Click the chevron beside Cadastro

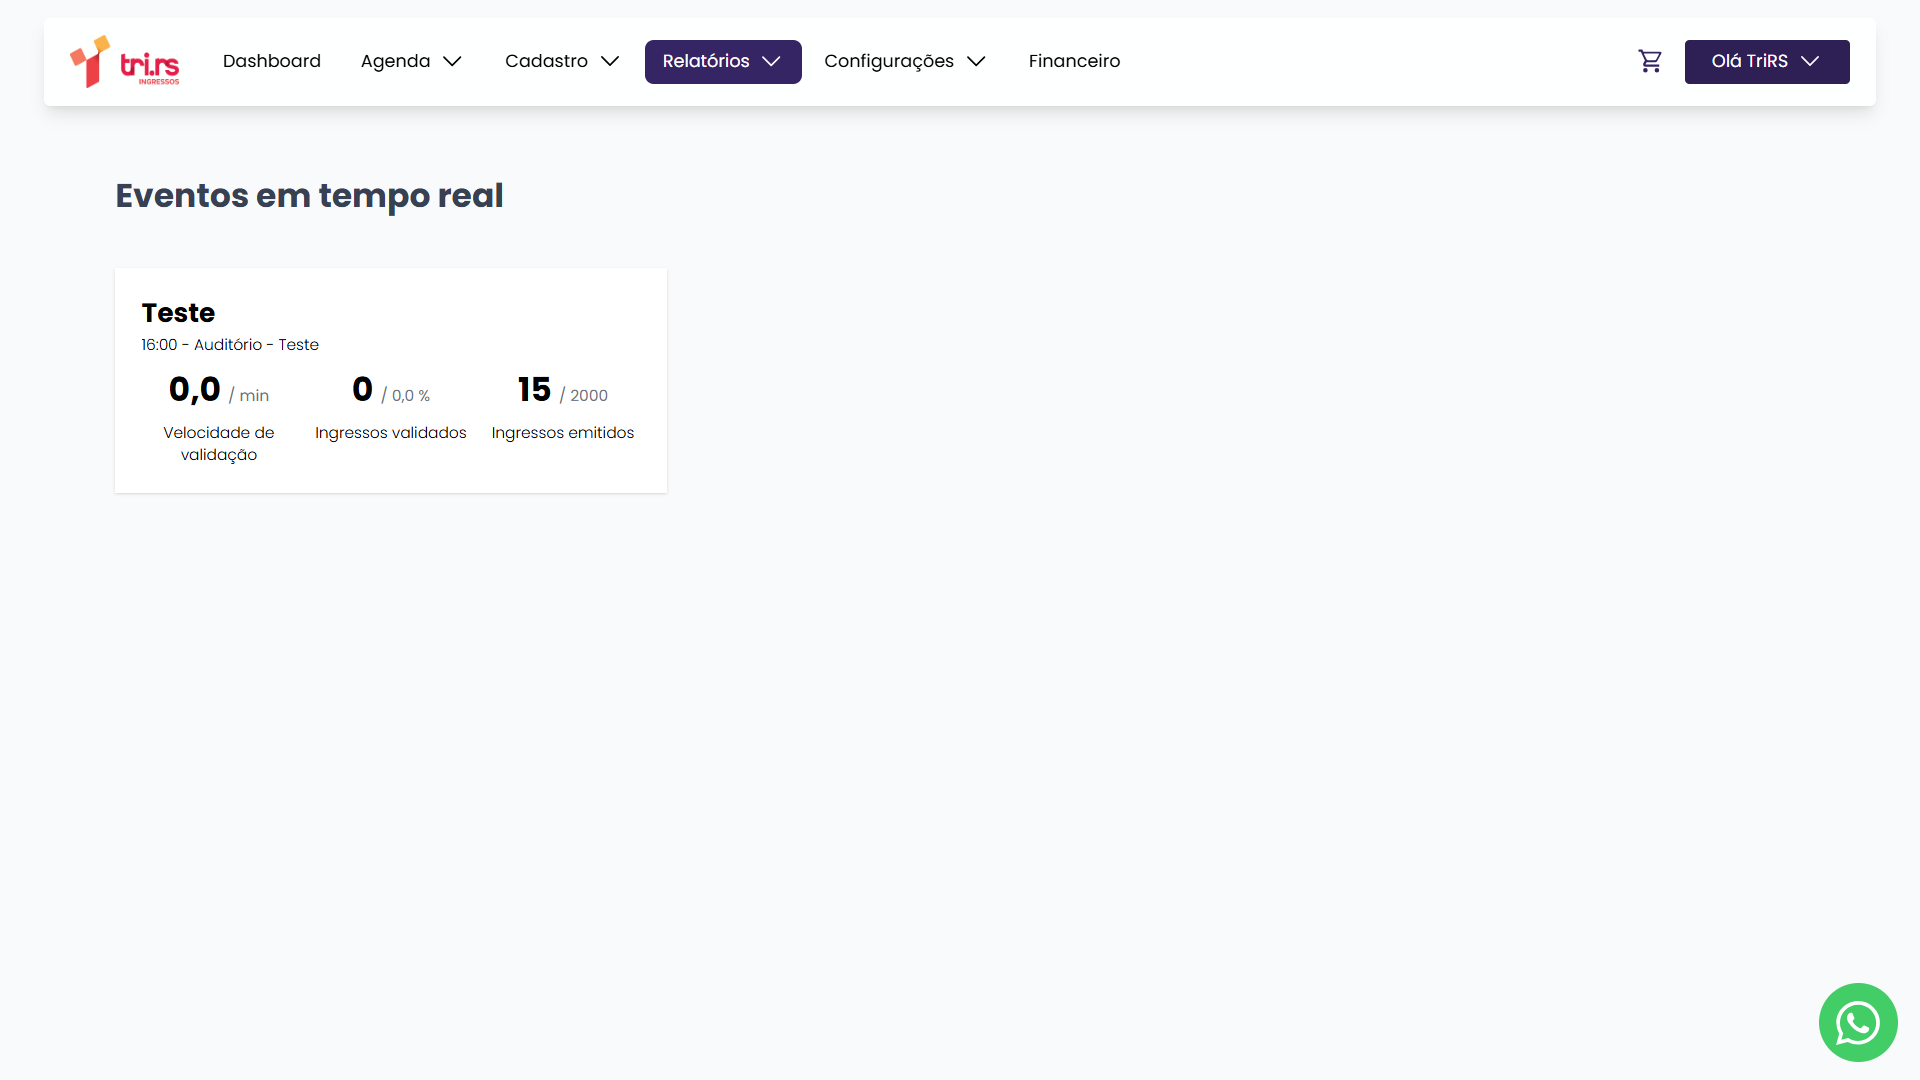(x=610, y=62)
